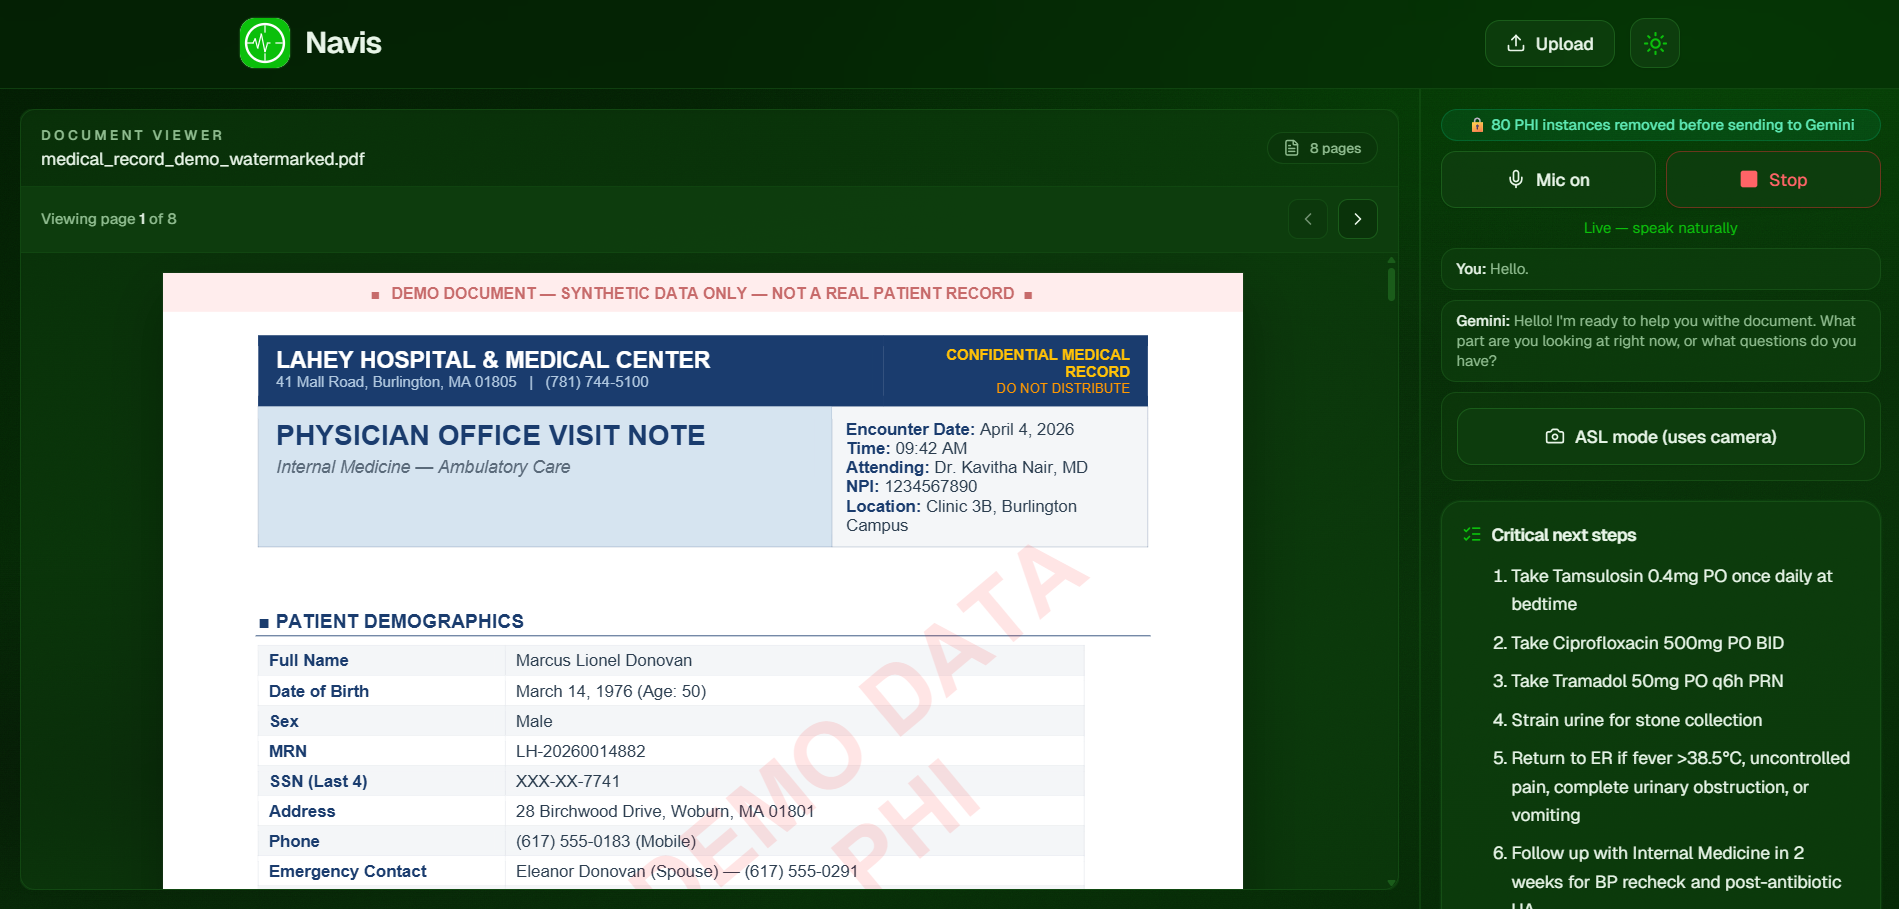Go to the next page arrow
Screen dimensions: 1899x909
pos(1358,219)
